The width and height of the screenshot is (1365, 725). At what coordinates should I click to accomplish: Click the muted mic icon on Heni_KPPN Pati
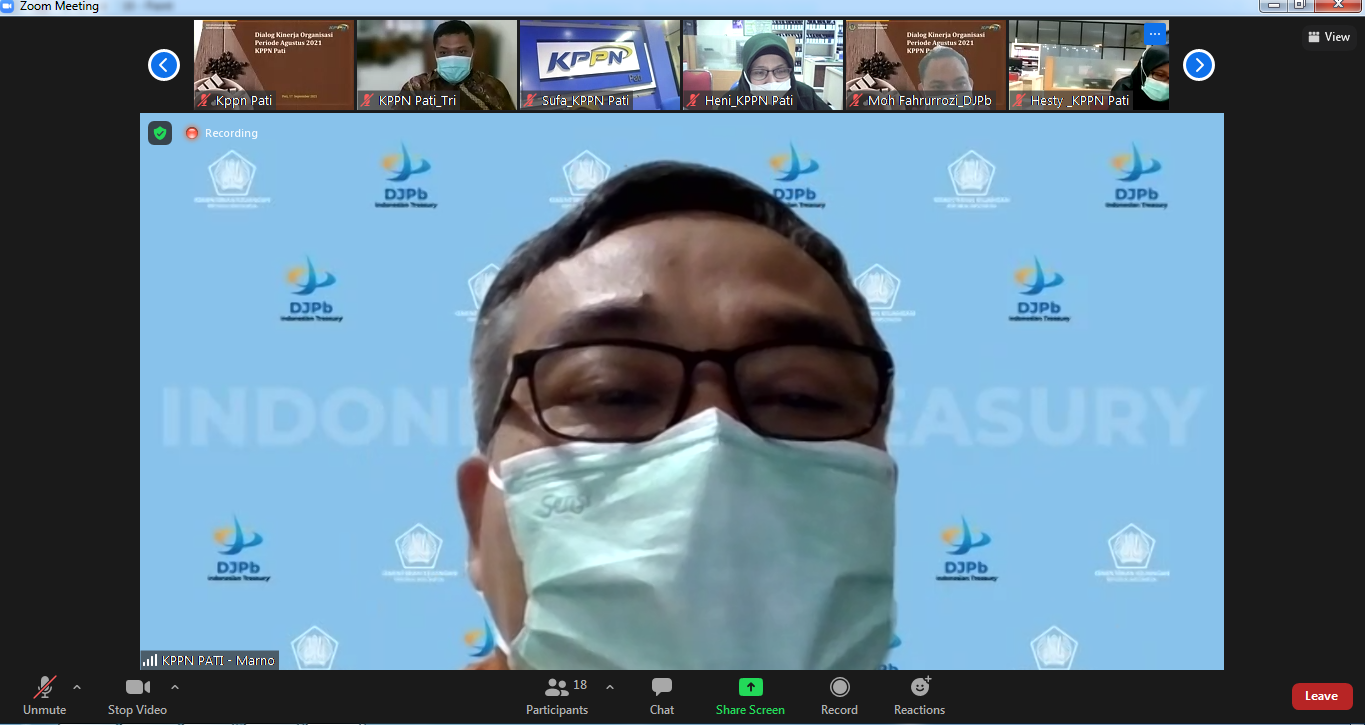[692, 100]
